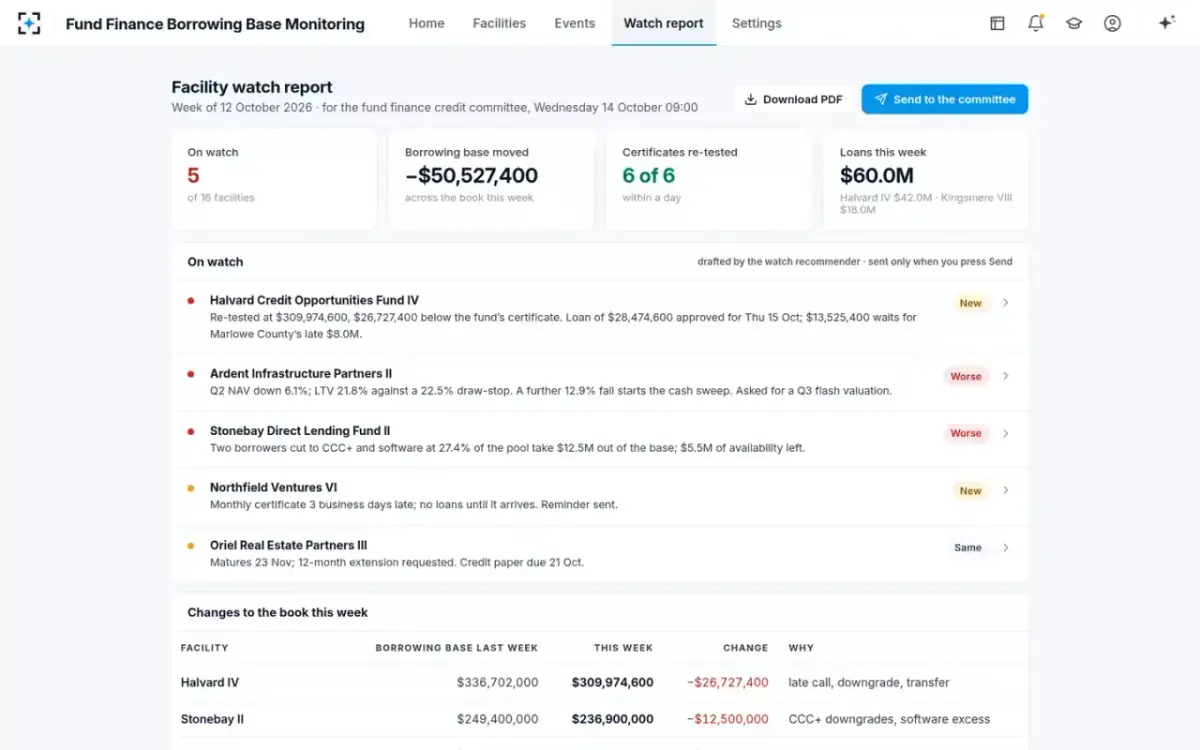Click the $309,974,600 table cell
The width and height of the screenshot is (1200, 750).
click(613, 683)
